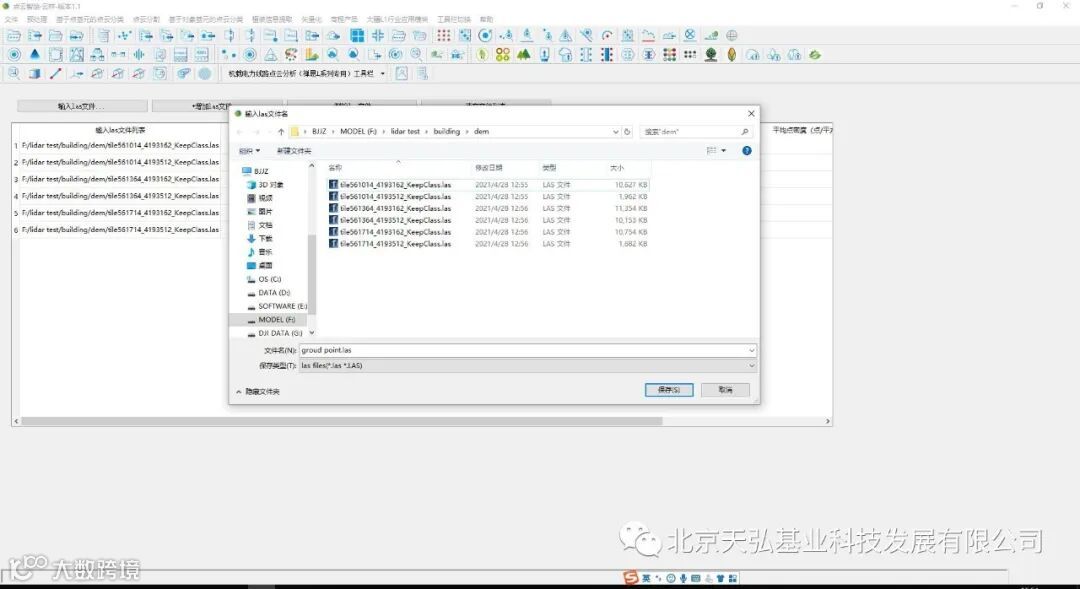Click the magnifier icon in third toolbar row
The width and height of the screenshot is (1080, 589).
click(x=14, y=74)
